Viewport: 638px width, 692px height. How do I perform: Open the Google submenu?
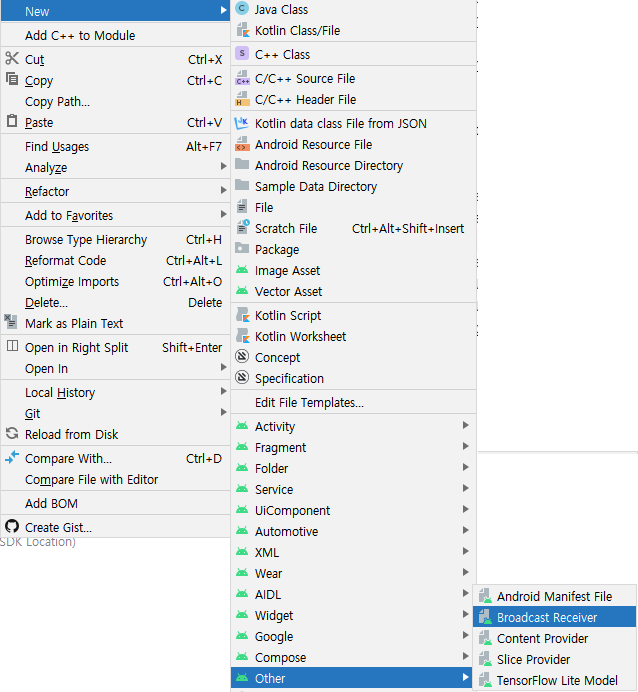(x=353, y=636)
